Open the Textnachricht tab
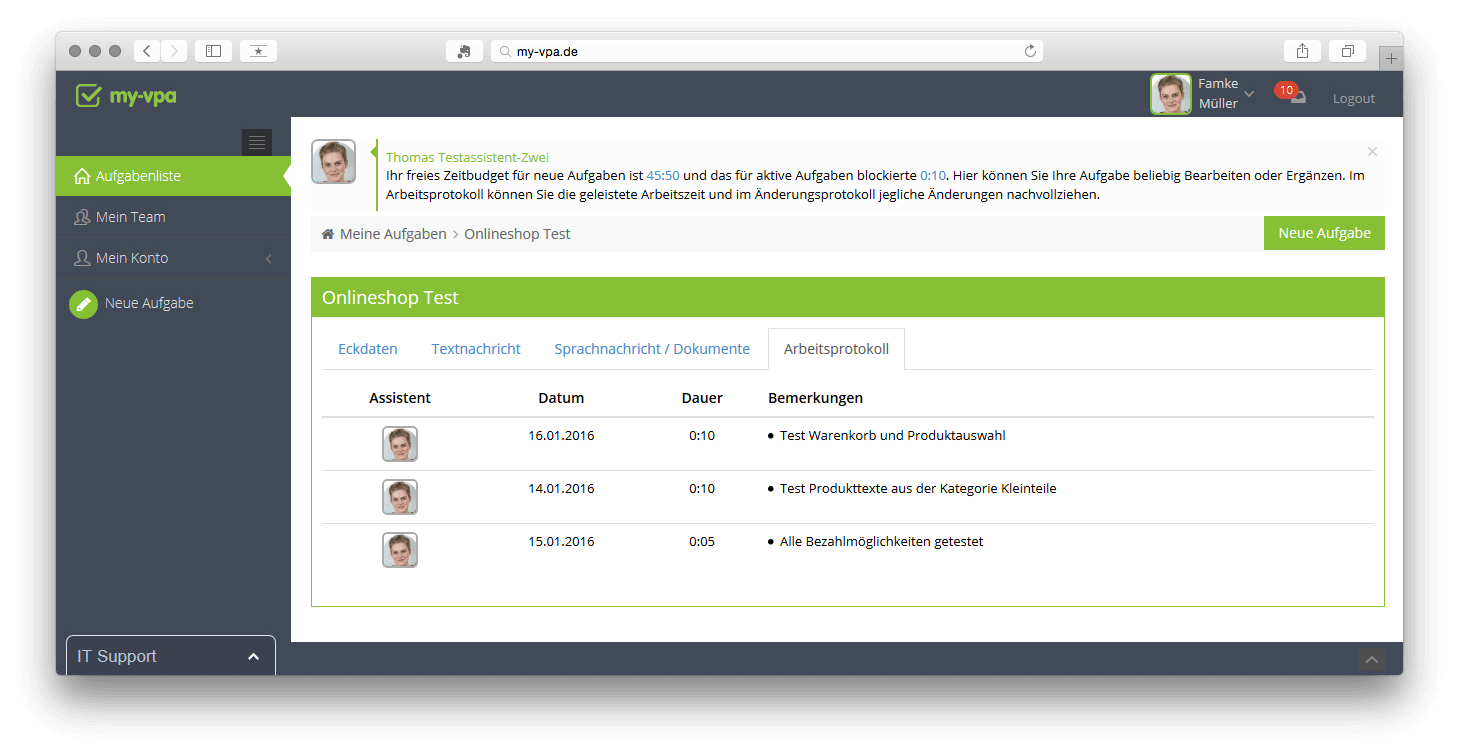The height and width of the screenshot is (755, 1459). pyautogui.click(x=476, y=349)
